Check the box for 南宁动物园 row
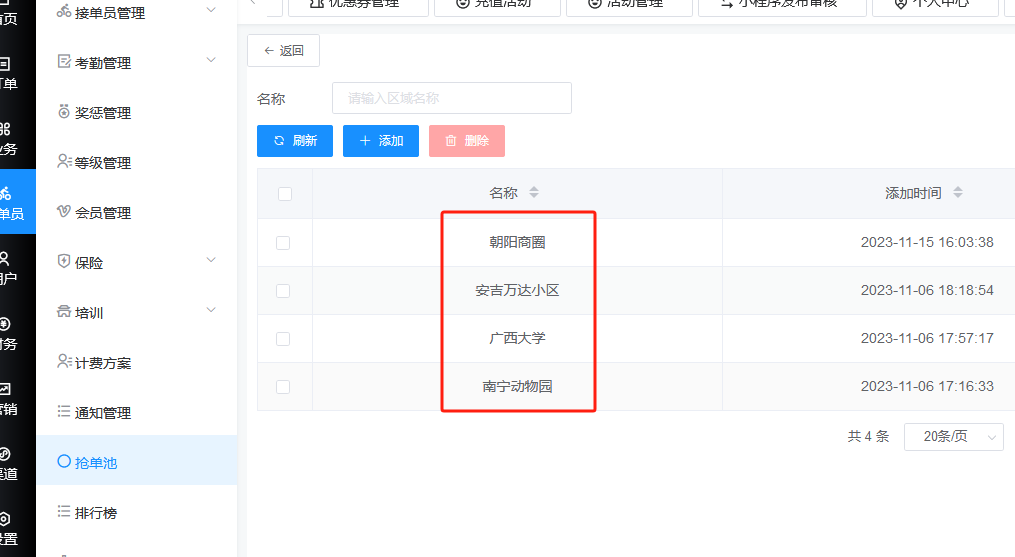1015x557 pixels. point(283,387)
